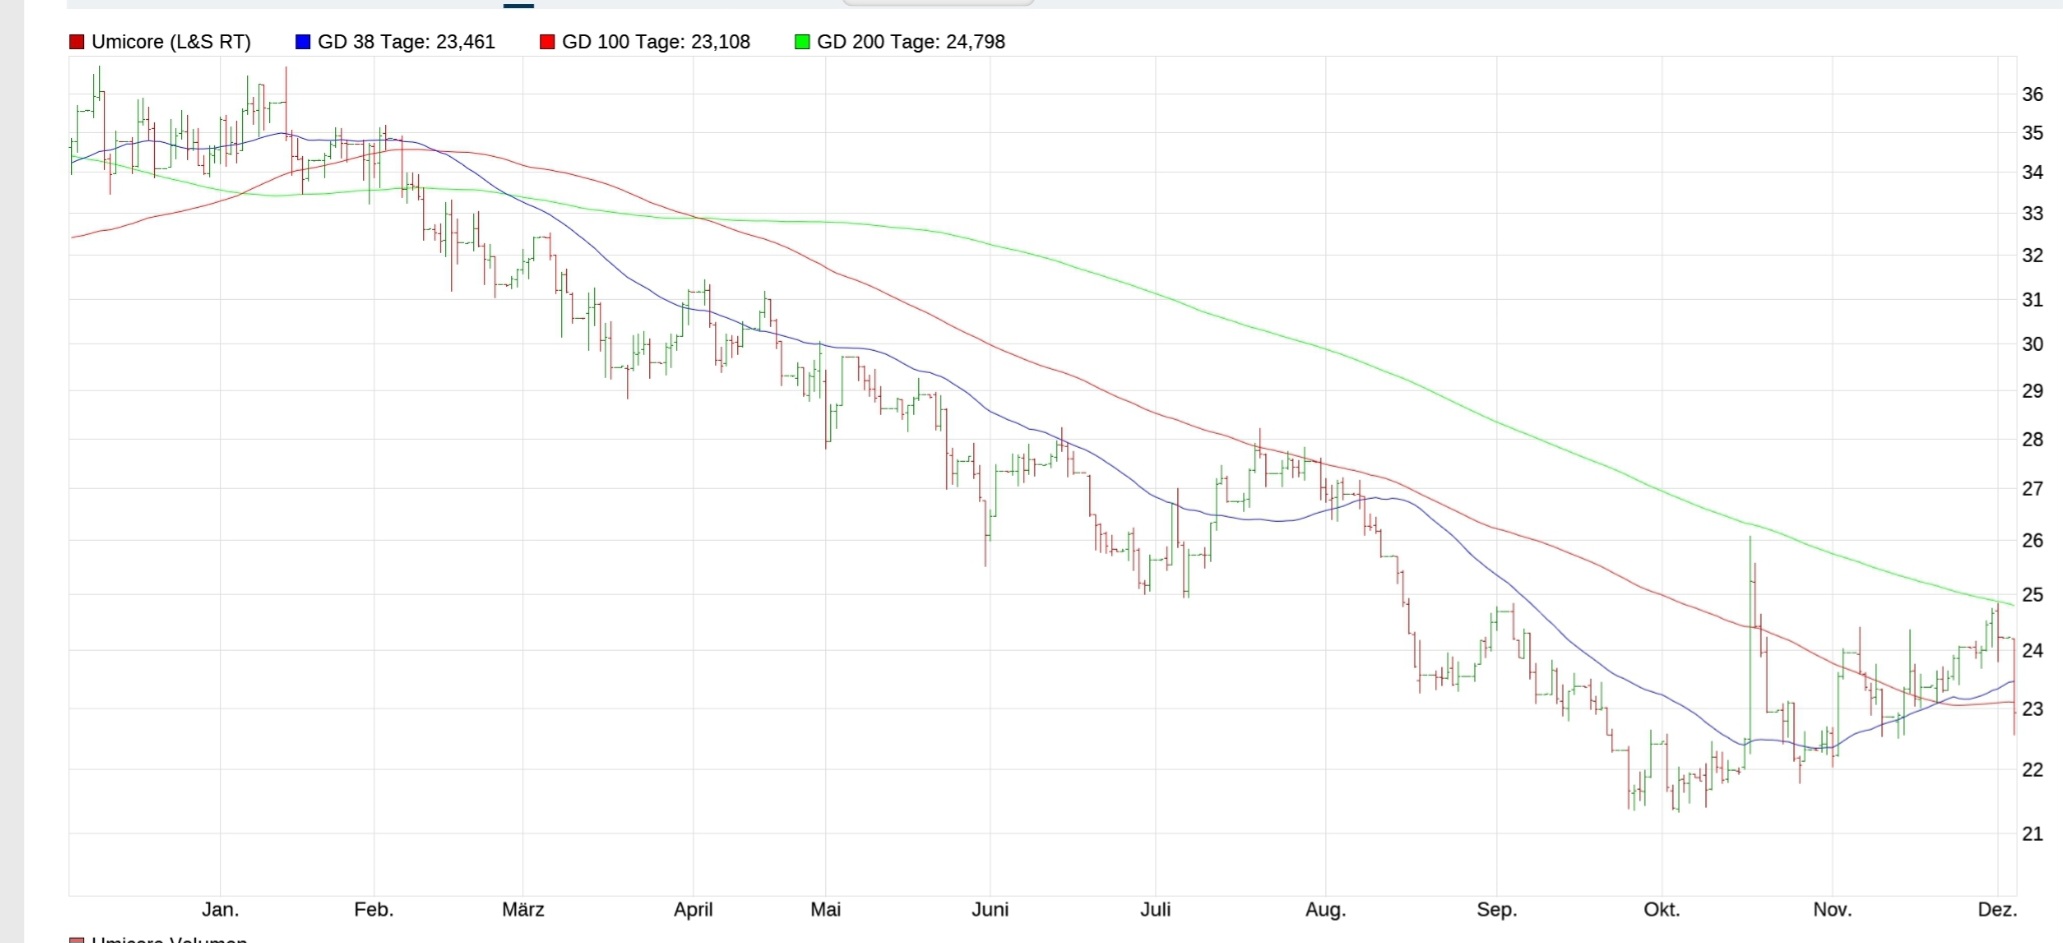Click the Dez. label on the time axis

(x=1997, y=910)
